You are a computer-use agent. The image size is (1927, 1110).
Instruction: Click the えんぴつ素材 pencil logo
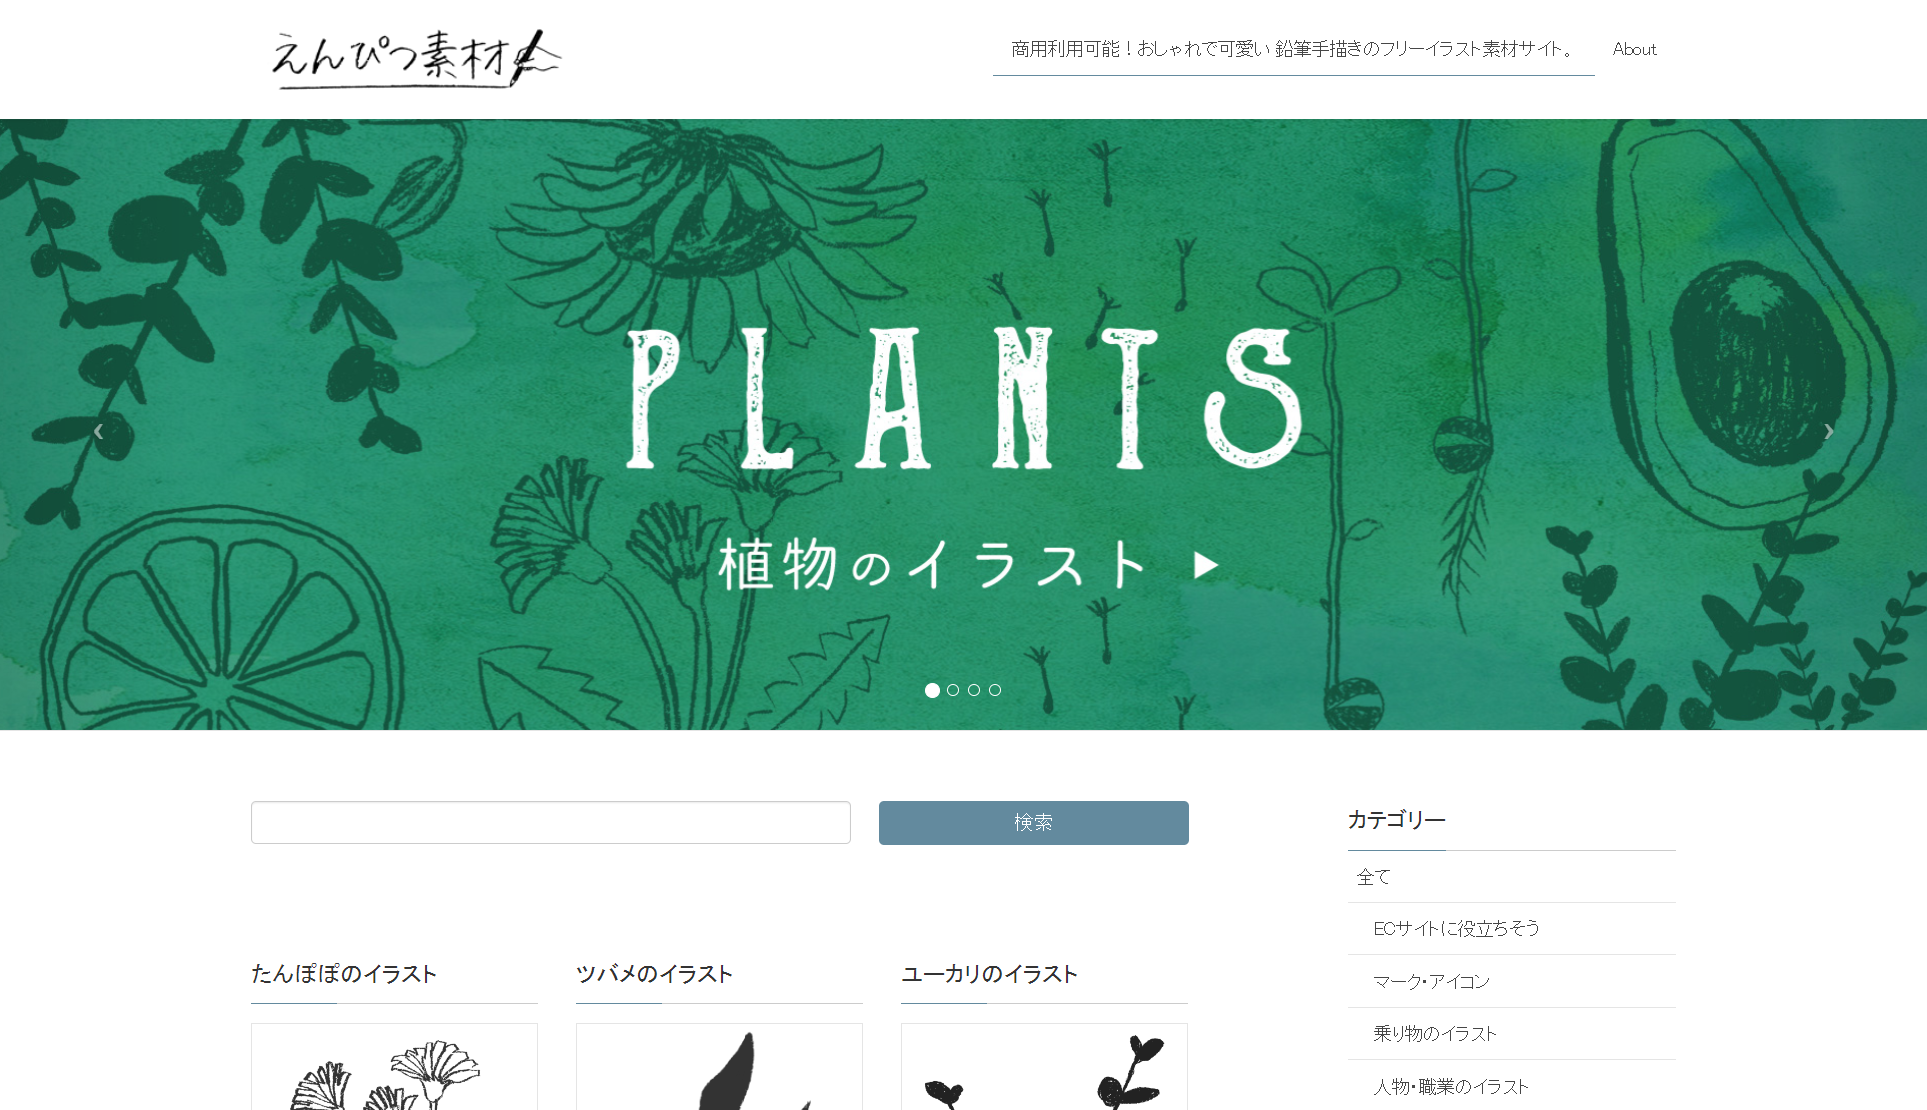[x=416, y=58]
